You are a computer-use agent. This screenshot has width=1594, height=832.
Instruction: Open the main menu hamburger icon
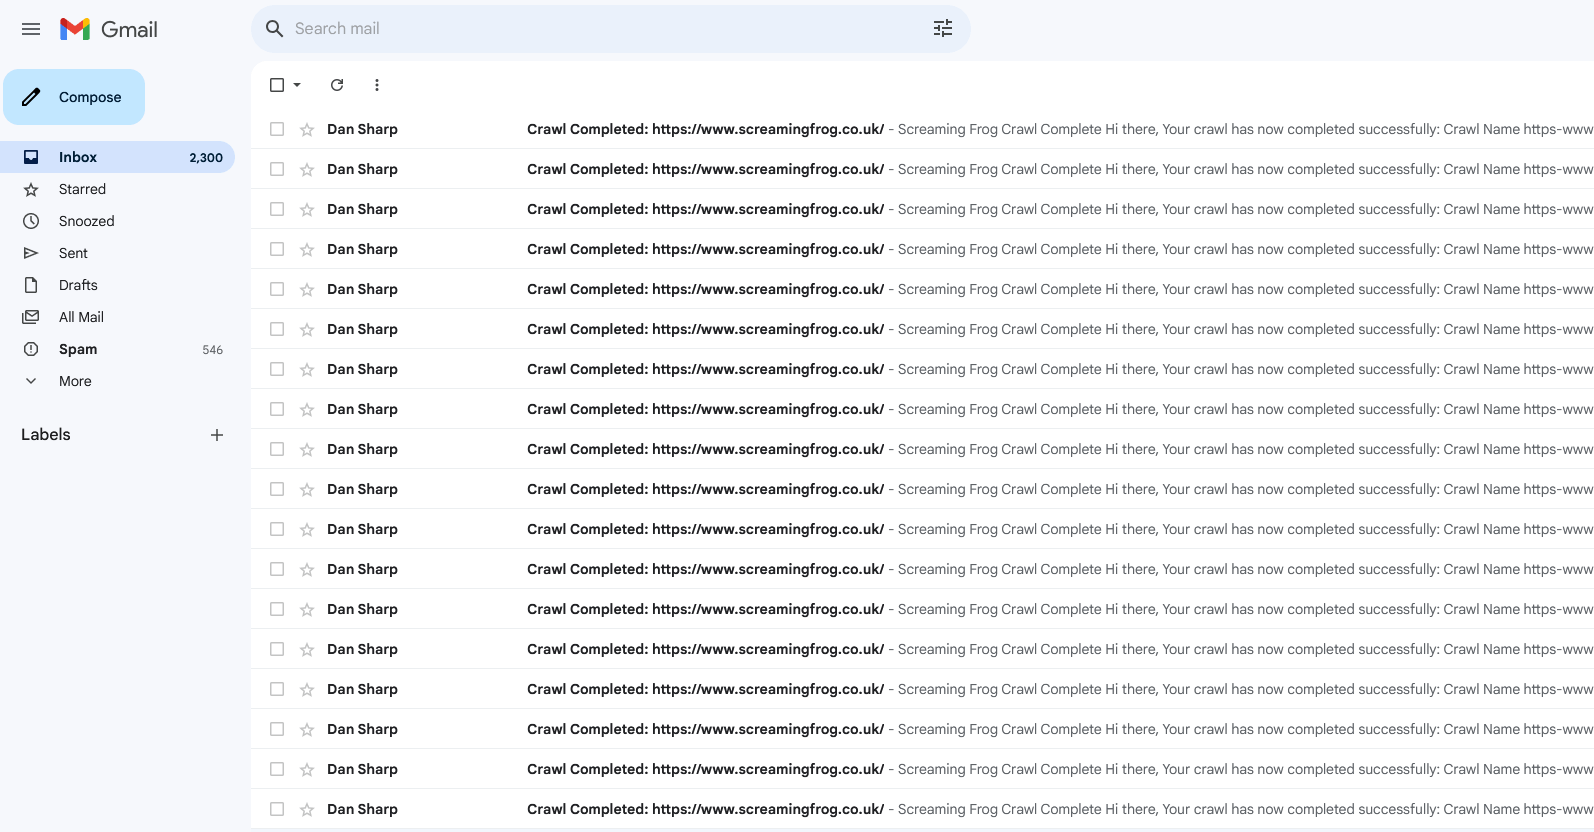coord(31,29)
